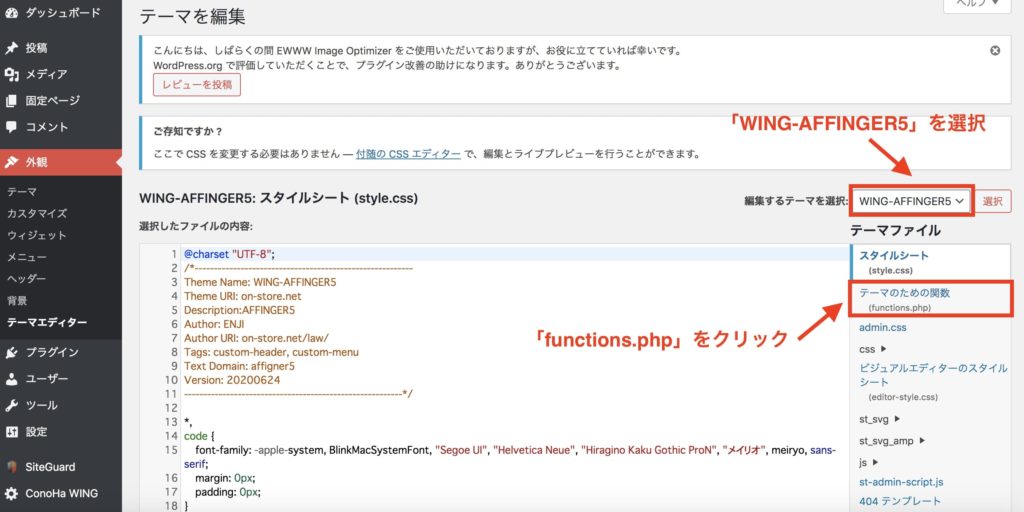The image size is (1024, 512).
Task: Click the レビューを投稿 button
Action: (197, 85)
